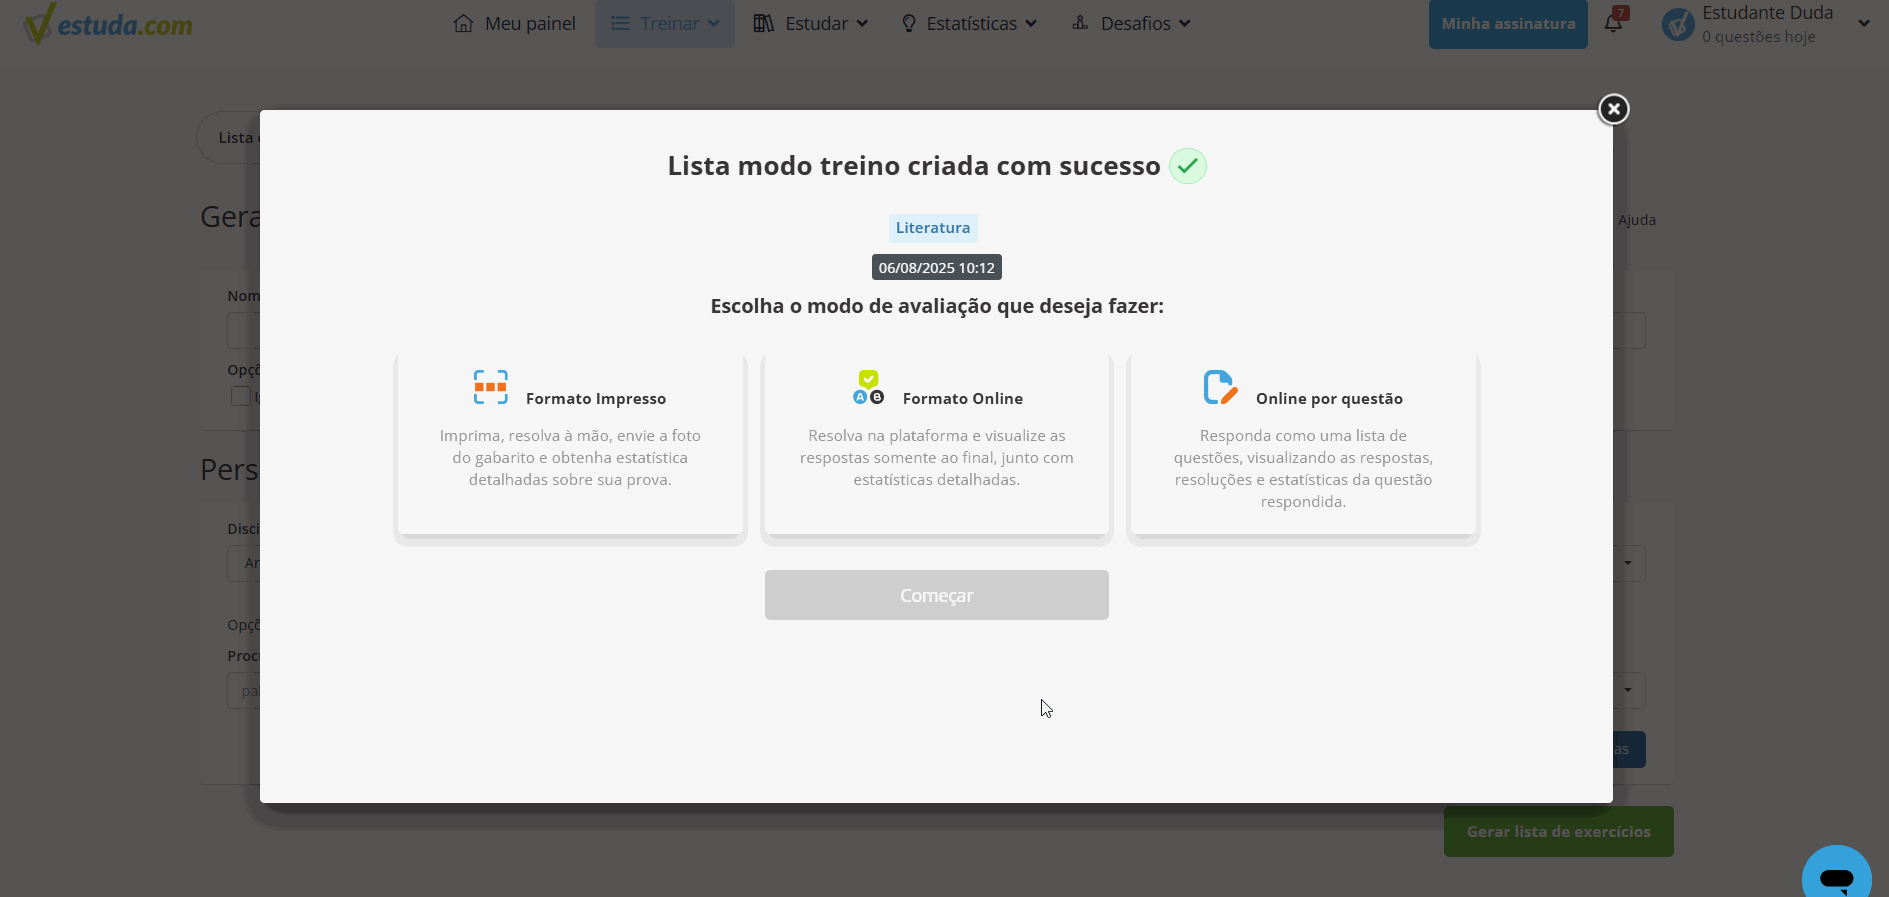The image size is (1889, 897).
Task: Click the Ajuda link behind the dialog
Action: 1637,220
